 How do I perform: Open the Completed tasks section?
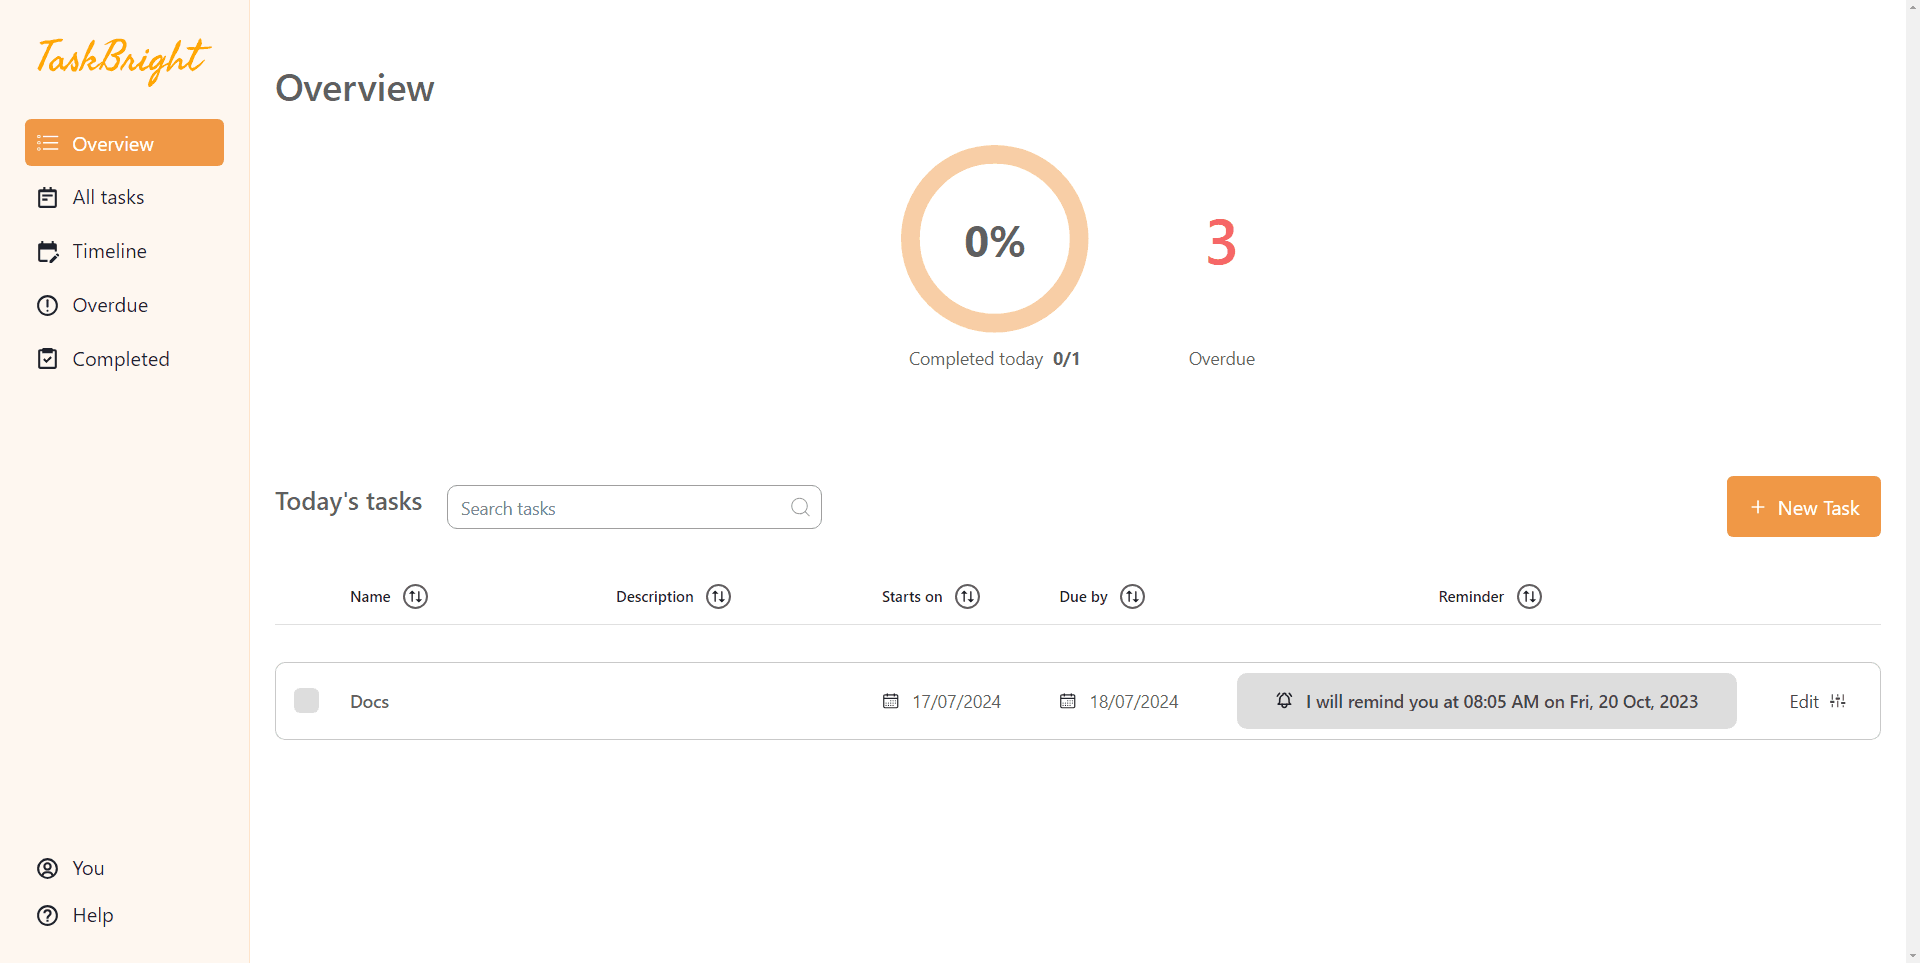pos(120,360)
